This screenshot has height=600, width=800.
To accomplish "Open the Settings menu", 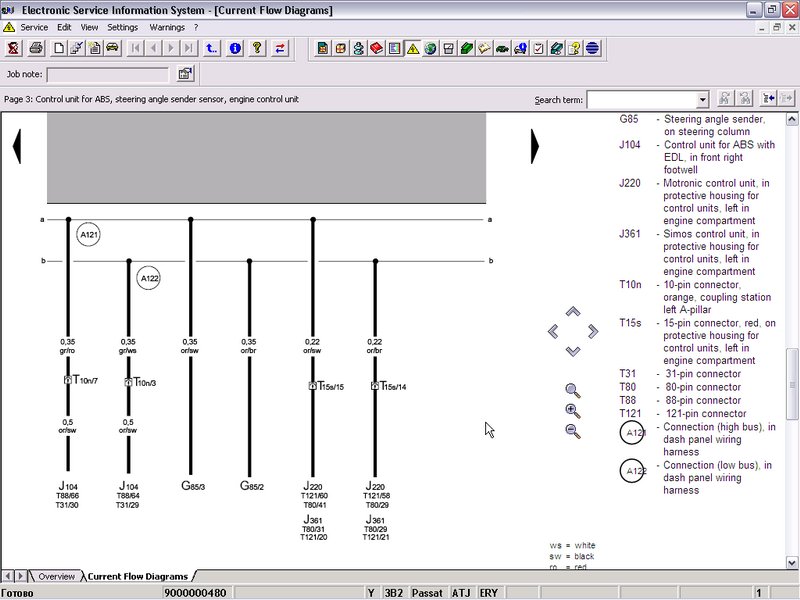I will click(x=122, y=28).
